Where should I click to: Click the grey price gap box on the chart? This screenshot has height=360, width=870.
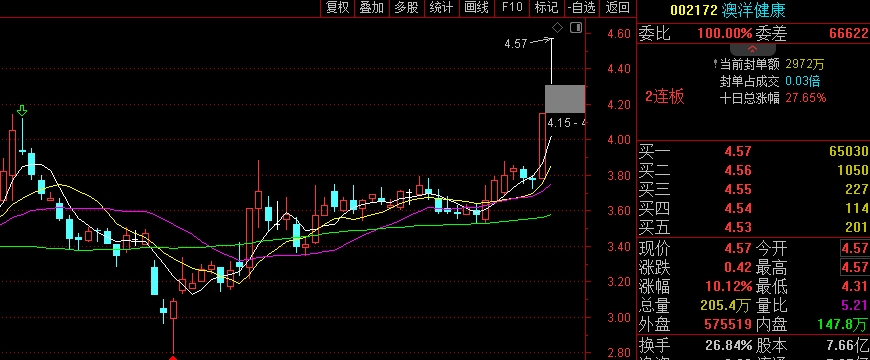pyautogui.click(x=565, y=99)
